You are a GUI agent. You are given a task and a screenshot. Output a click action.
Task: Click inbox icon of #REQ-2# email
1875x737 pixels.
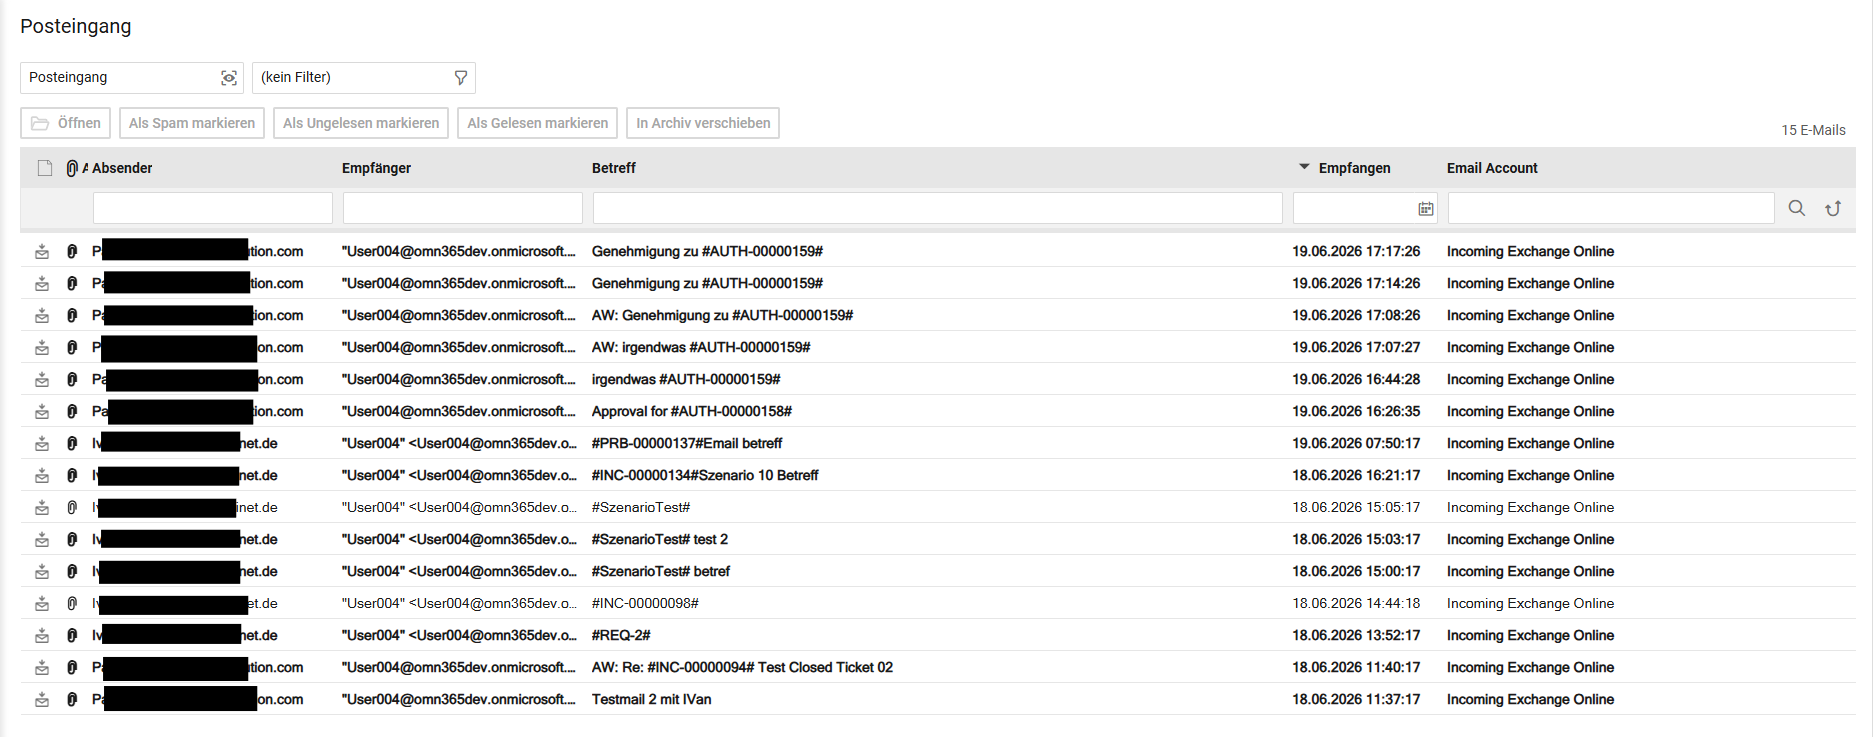point(42,635)
